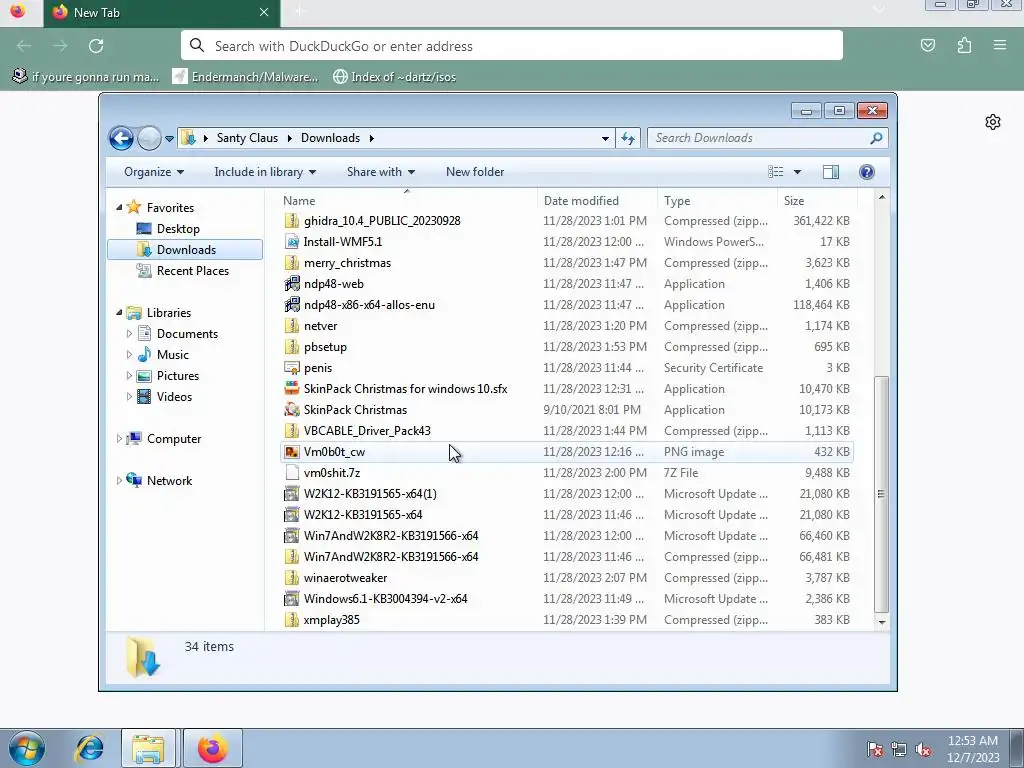Click the Search Downloads field
Image resolution: width=1024 pixels, height=768 pixels.
[767, 138]
